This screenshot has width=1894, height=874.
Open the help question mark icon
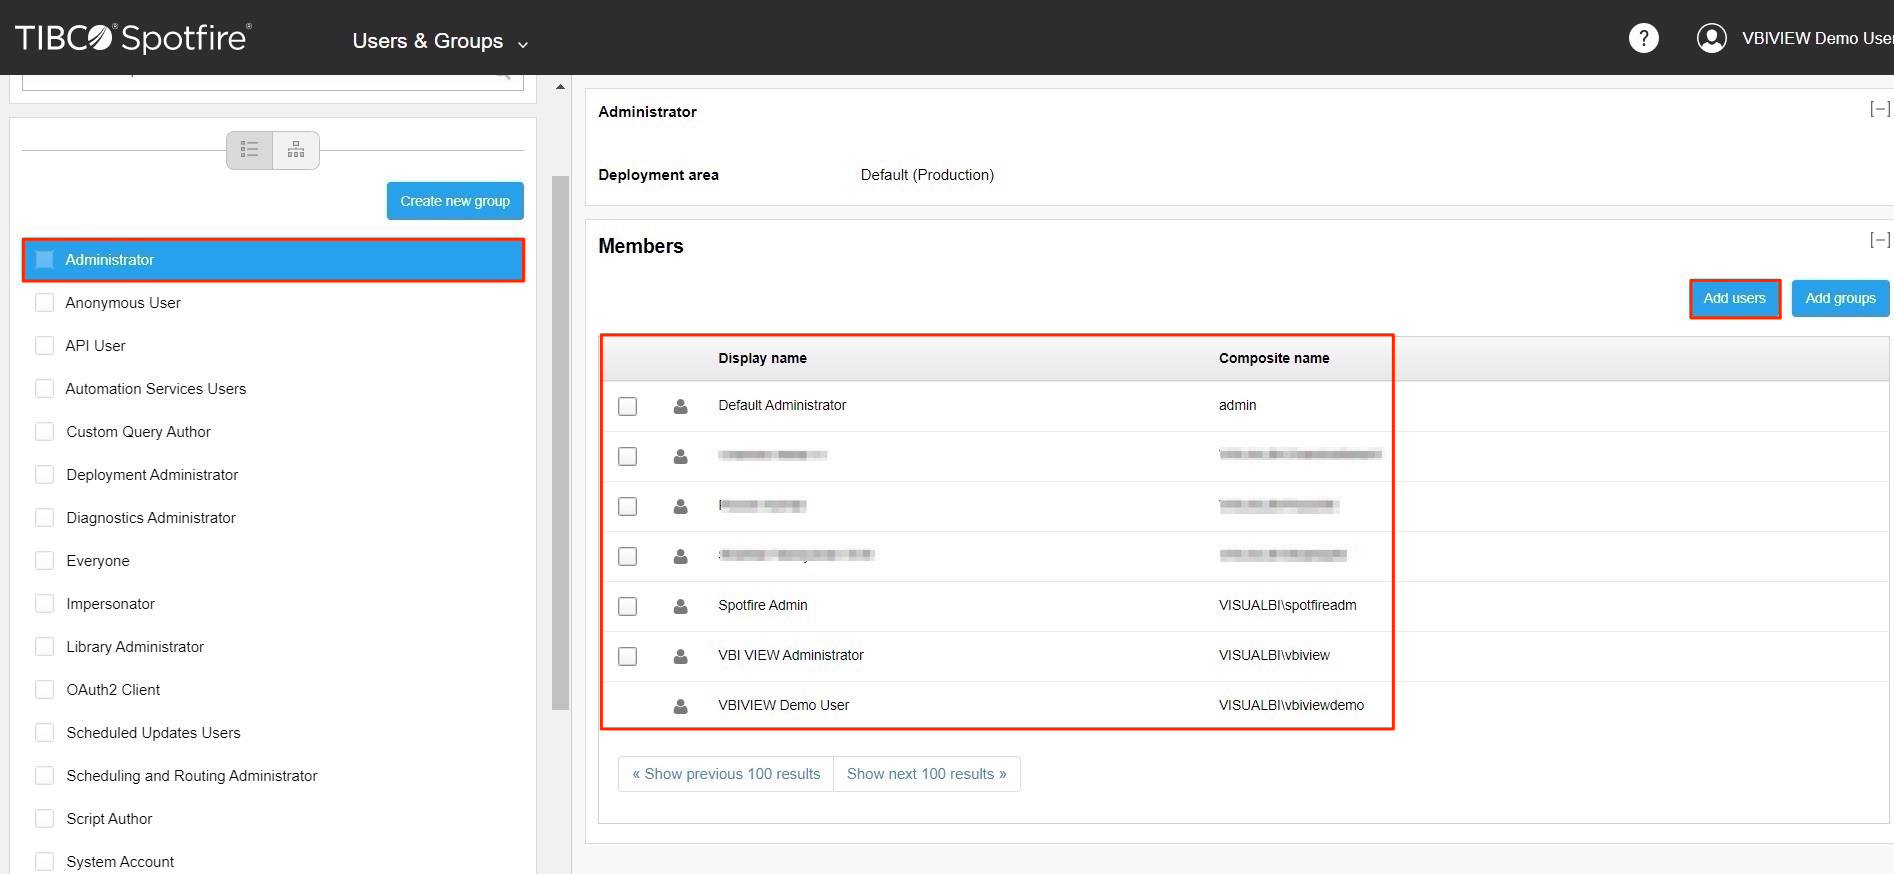[1643, 38]
